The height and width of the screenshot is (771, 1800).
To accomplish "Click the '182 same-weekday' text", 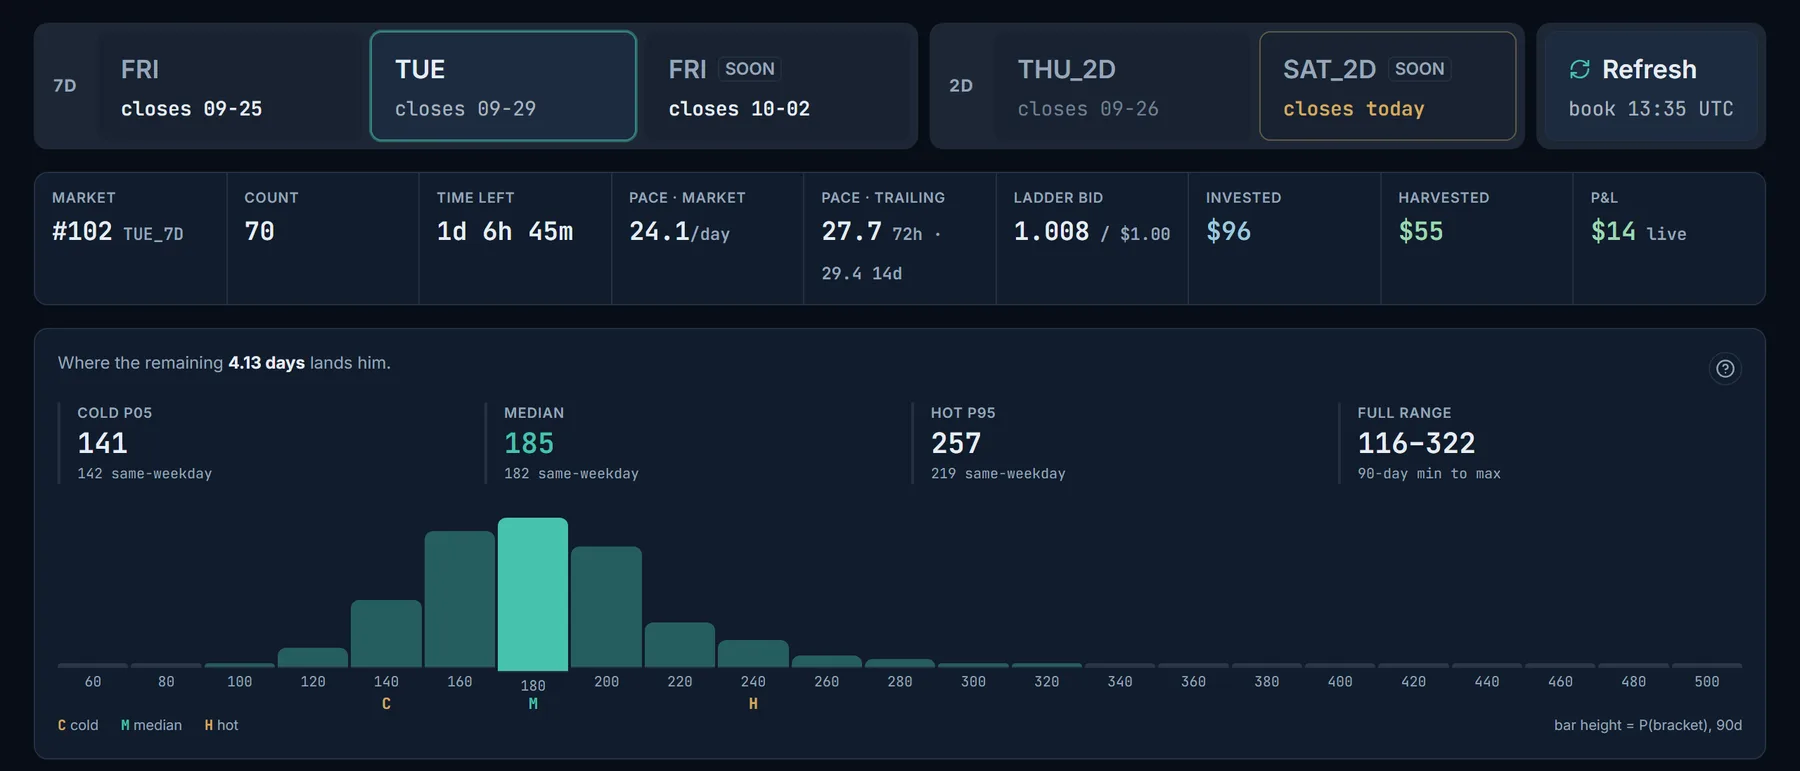I will 571,473.
